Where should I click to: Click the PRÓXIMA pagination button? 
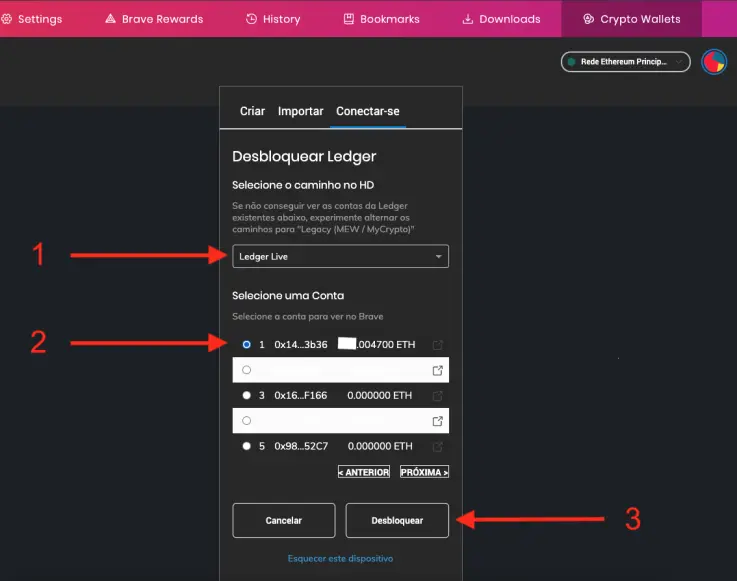pos(424,472)
